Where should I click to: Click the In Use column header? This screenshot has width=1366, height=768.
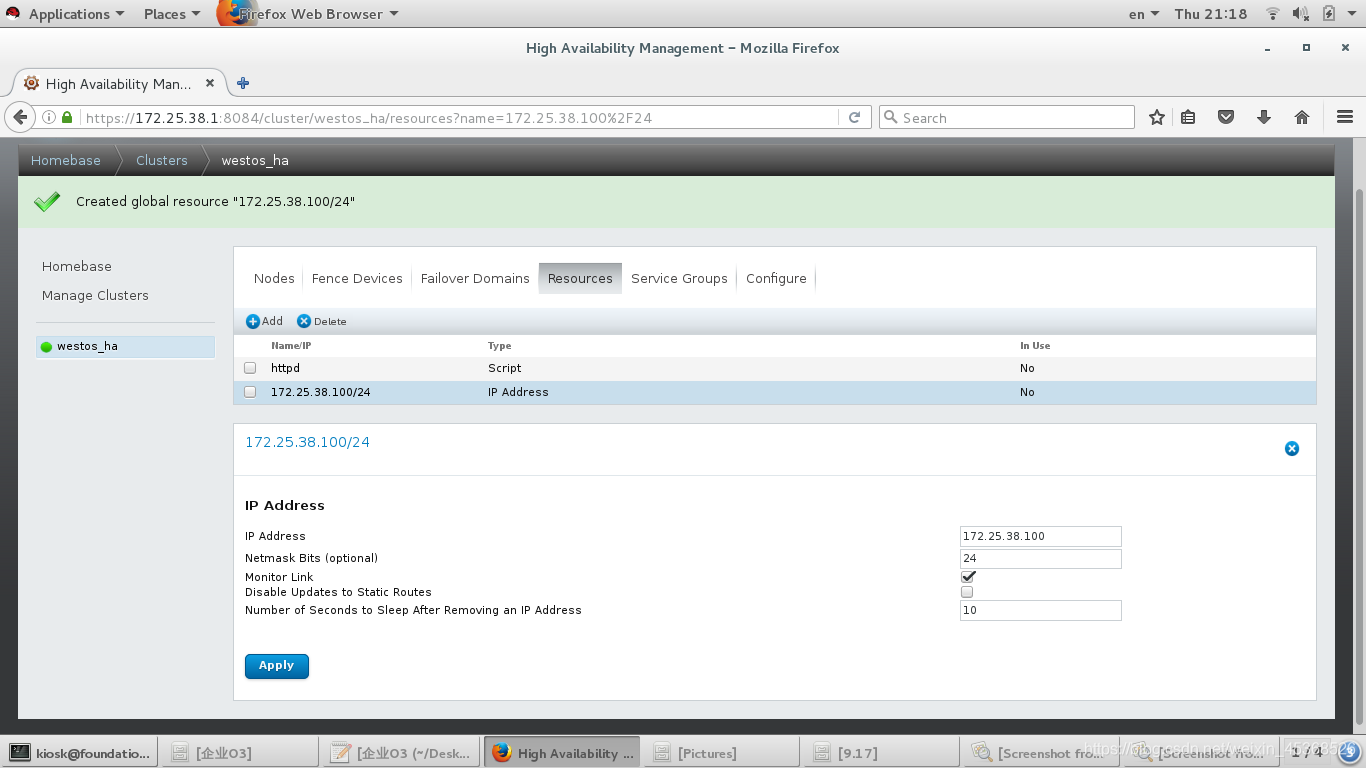click(1035, 345)
